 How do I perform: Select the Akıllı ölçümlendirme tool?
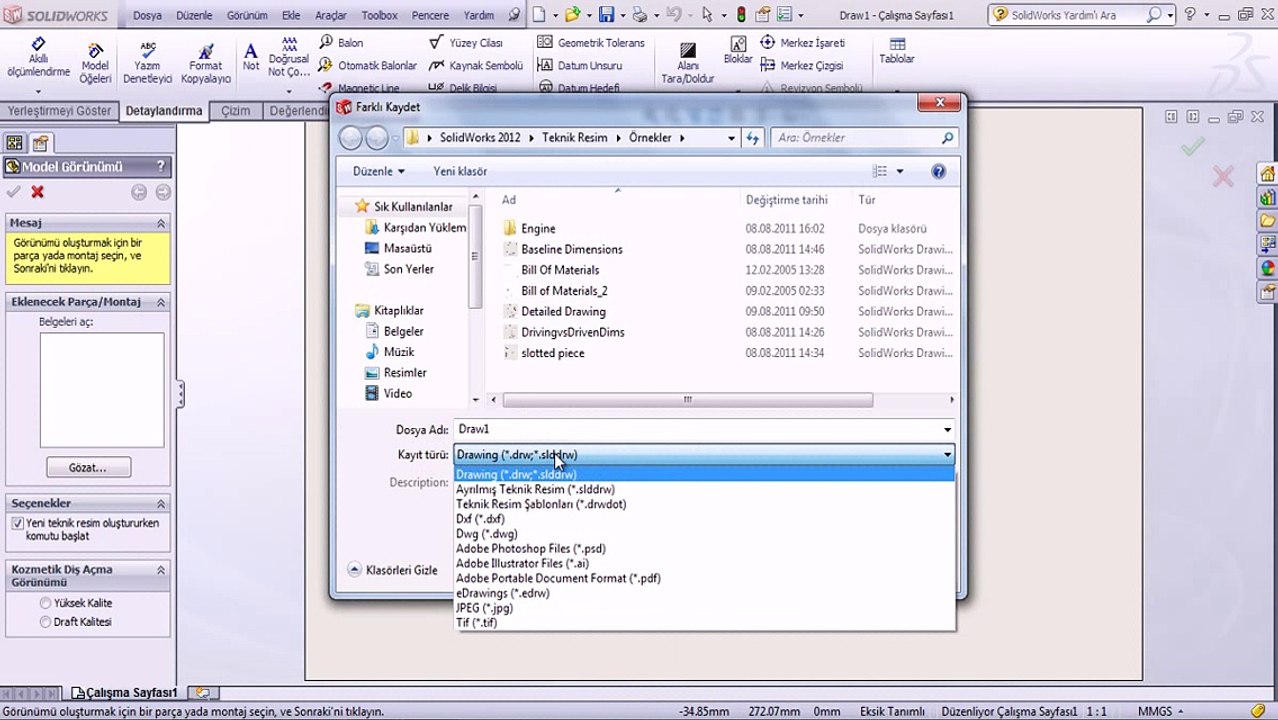(38, 60)
